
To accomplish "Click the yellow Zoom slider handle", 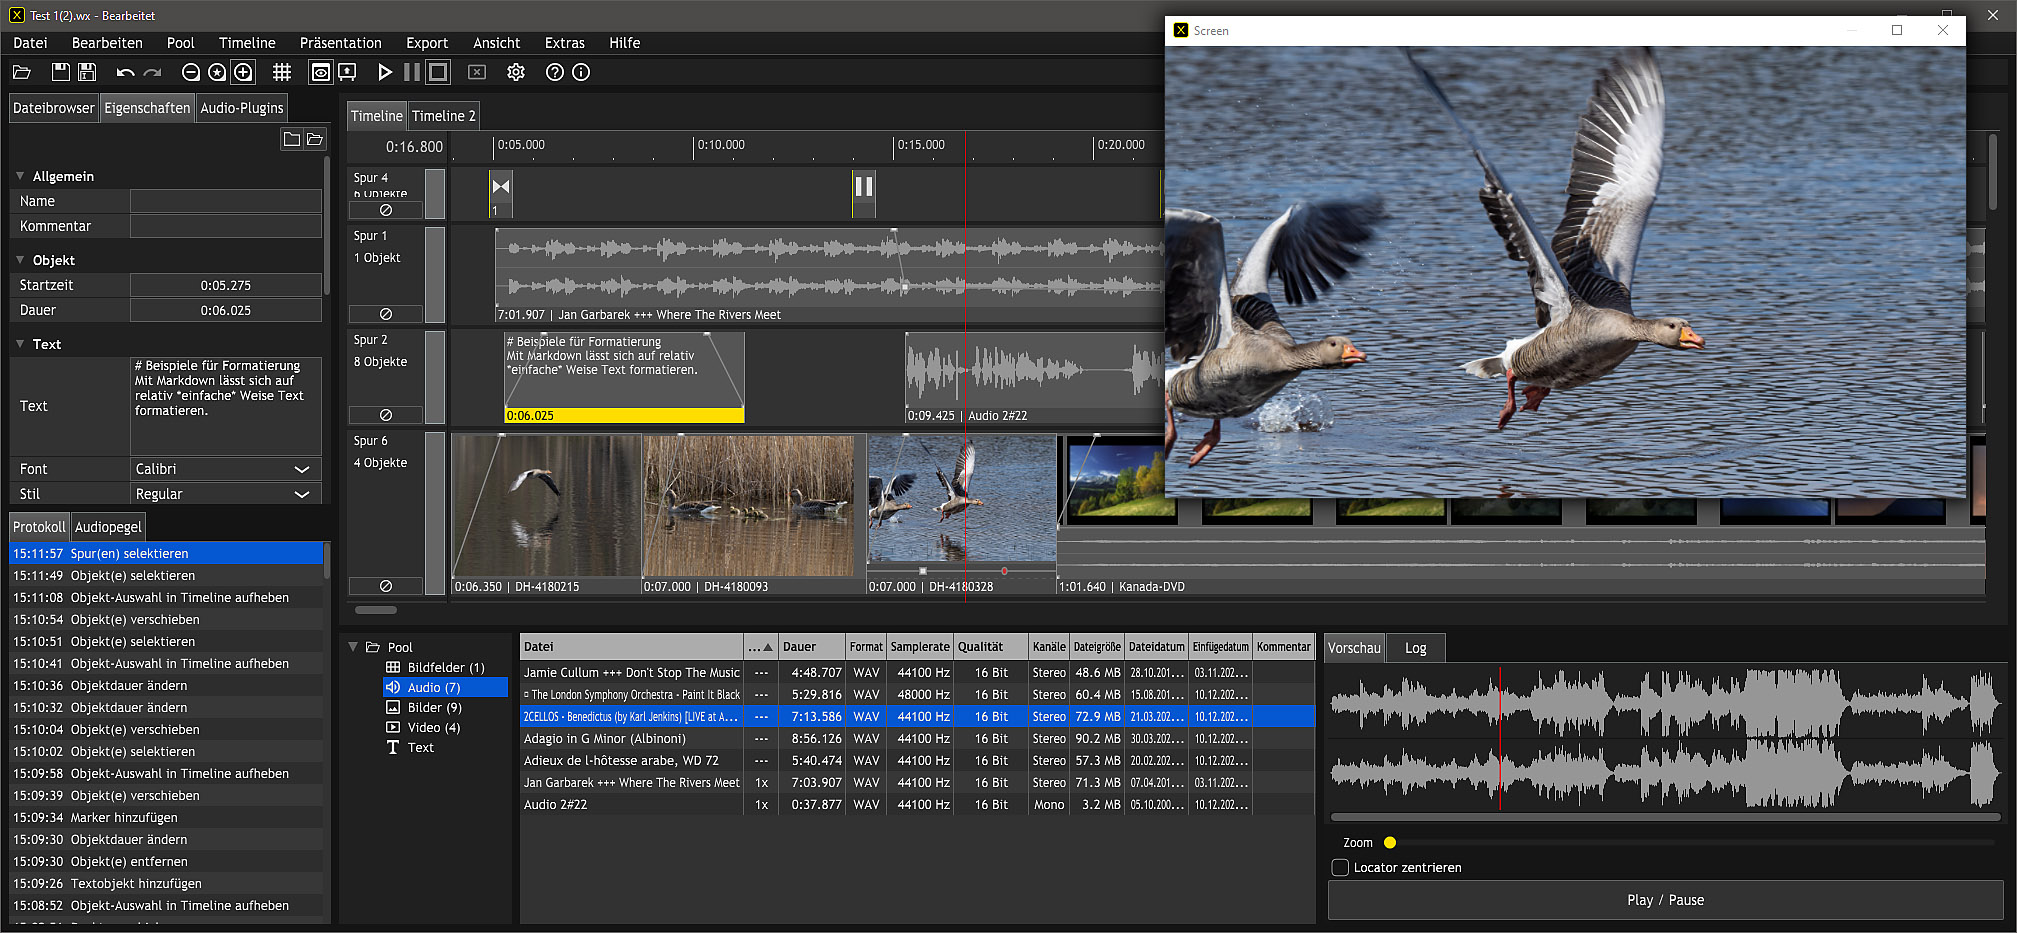I will [1390, 842].
